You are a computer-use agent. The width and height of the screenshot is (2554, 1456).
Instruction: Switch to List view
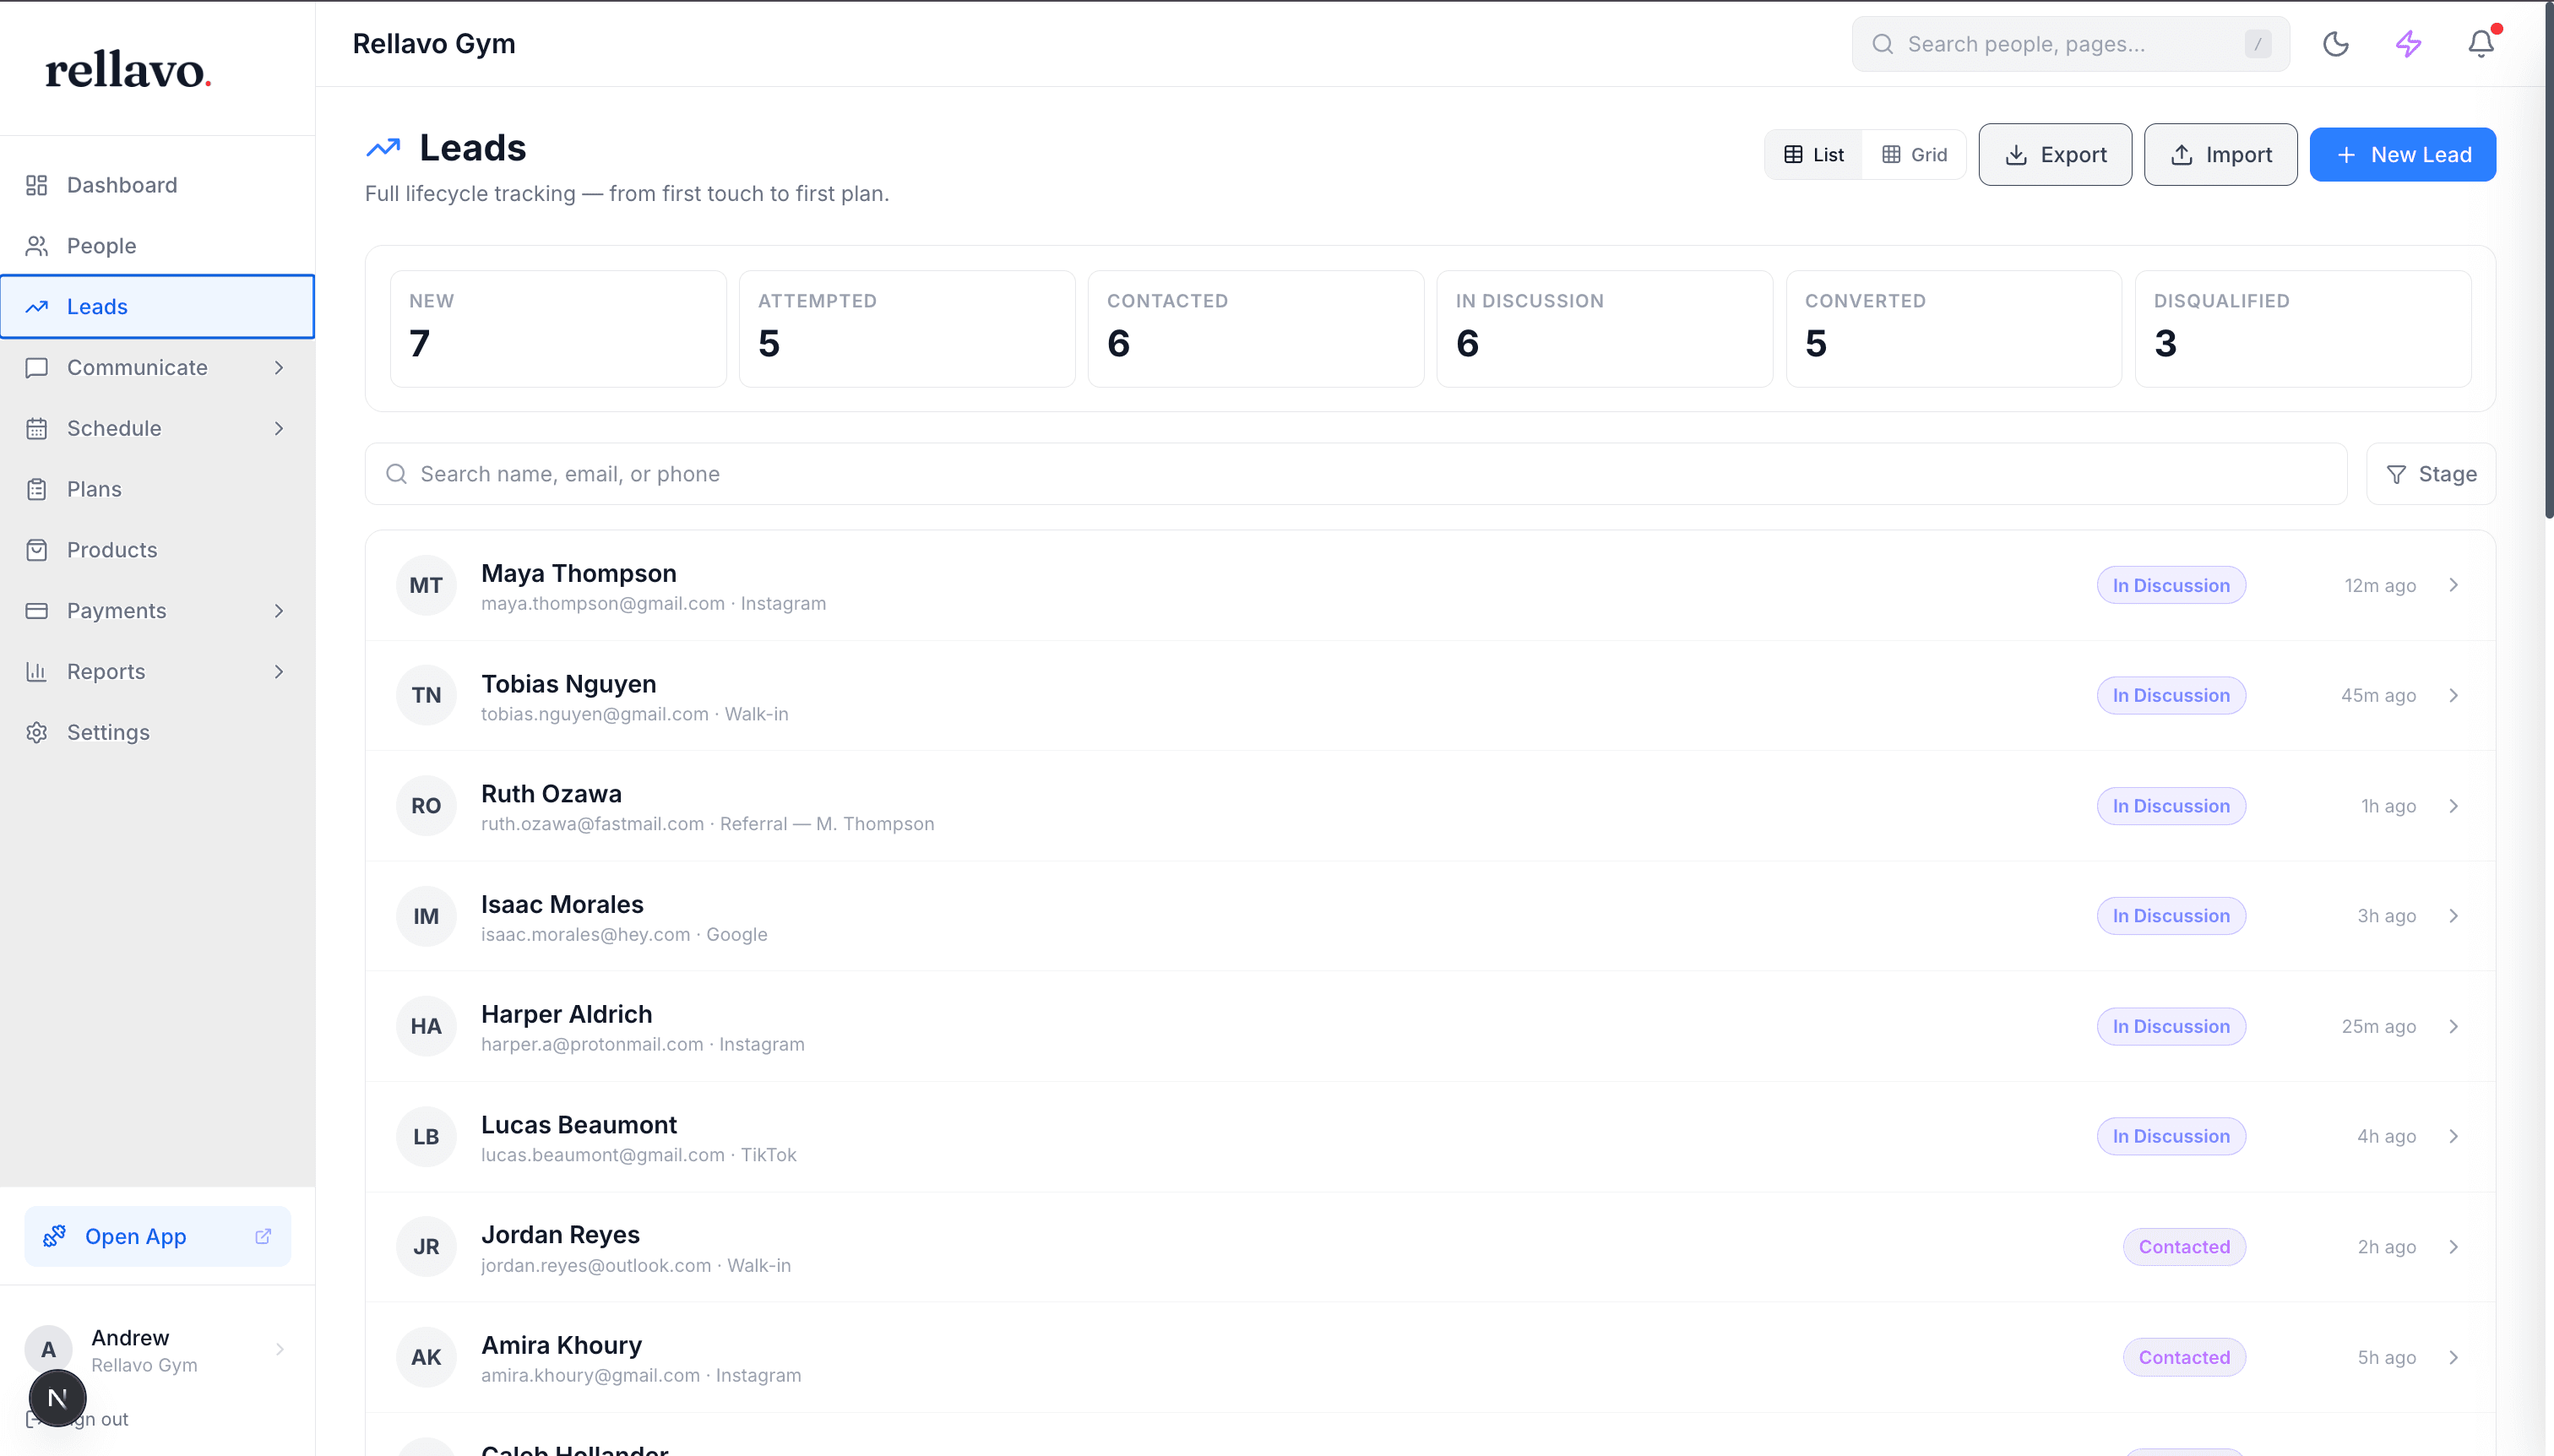click(1814, 155)
